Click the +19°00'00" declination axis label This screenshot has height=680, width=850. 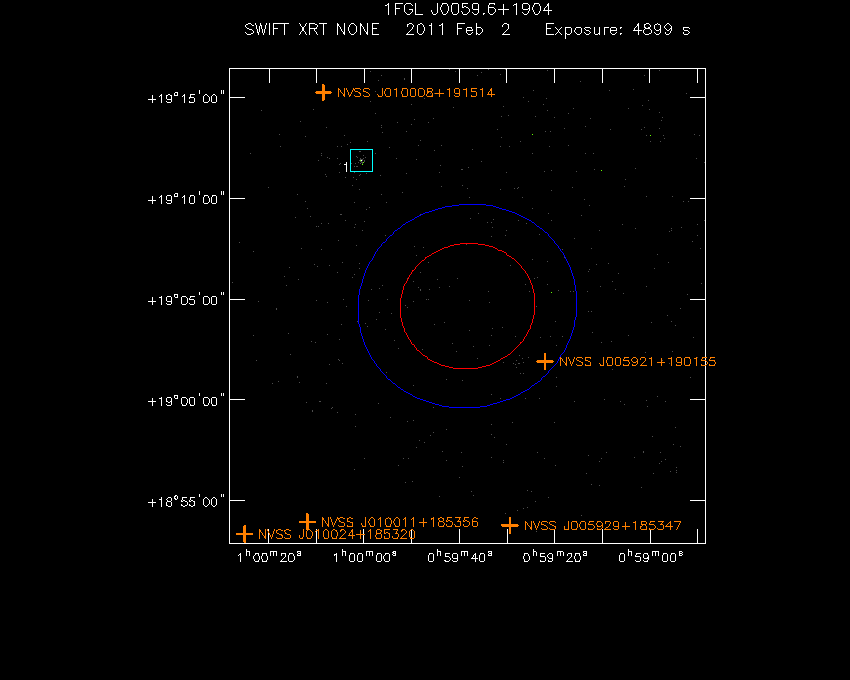(186, 401)
